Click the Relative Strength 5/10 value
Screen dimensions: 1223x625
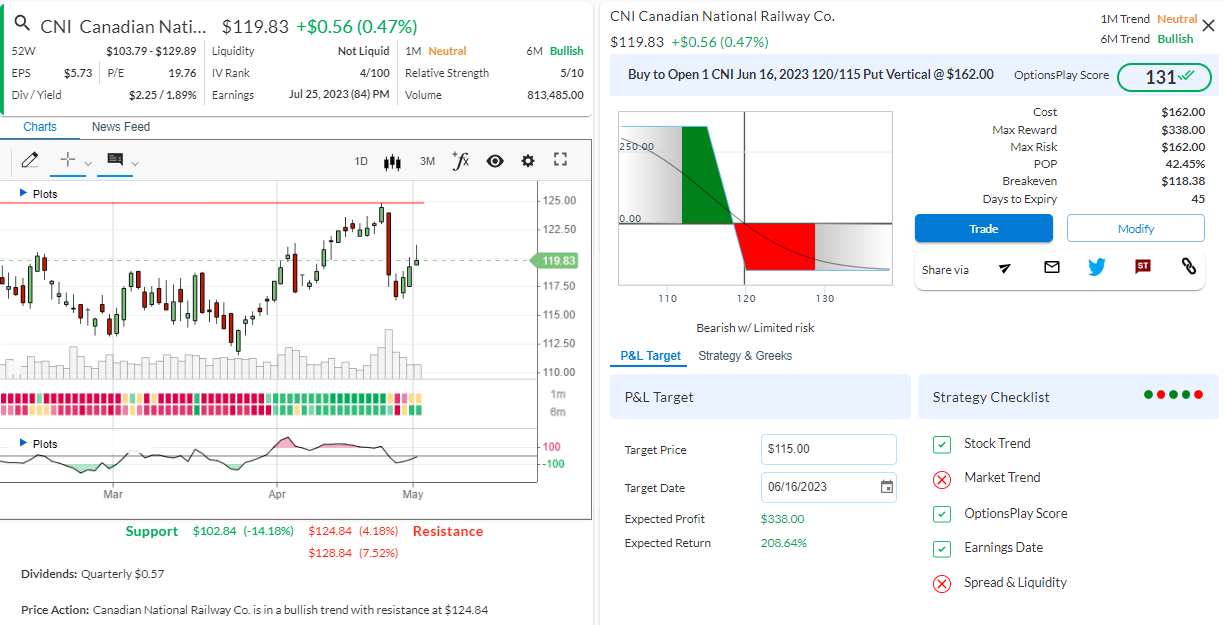point(572,73)
